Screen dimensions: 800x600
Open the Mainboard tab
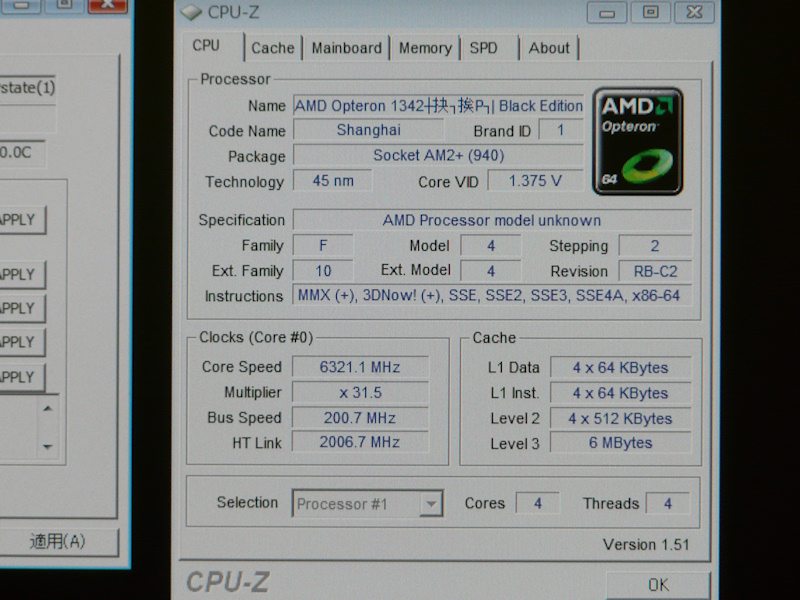(346, 48)
